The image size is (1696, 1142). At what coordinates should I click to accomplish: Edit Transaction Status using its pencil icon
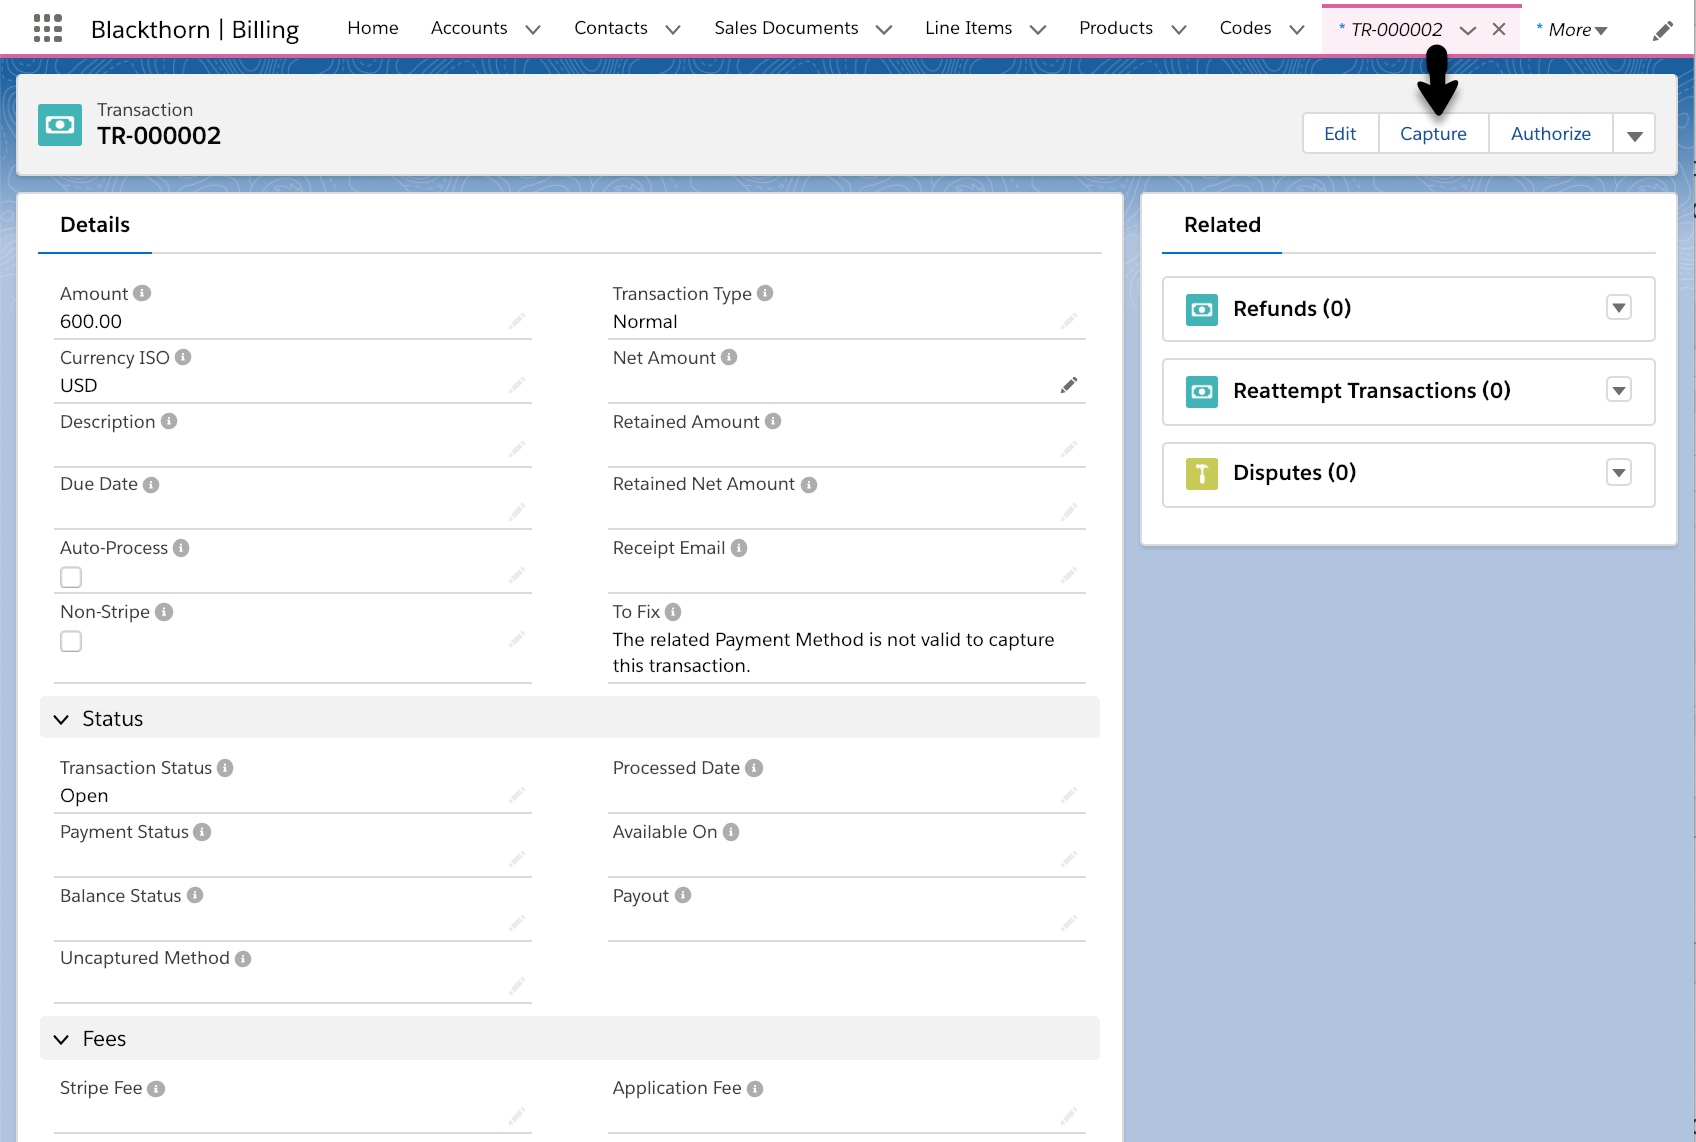[517, 795]
